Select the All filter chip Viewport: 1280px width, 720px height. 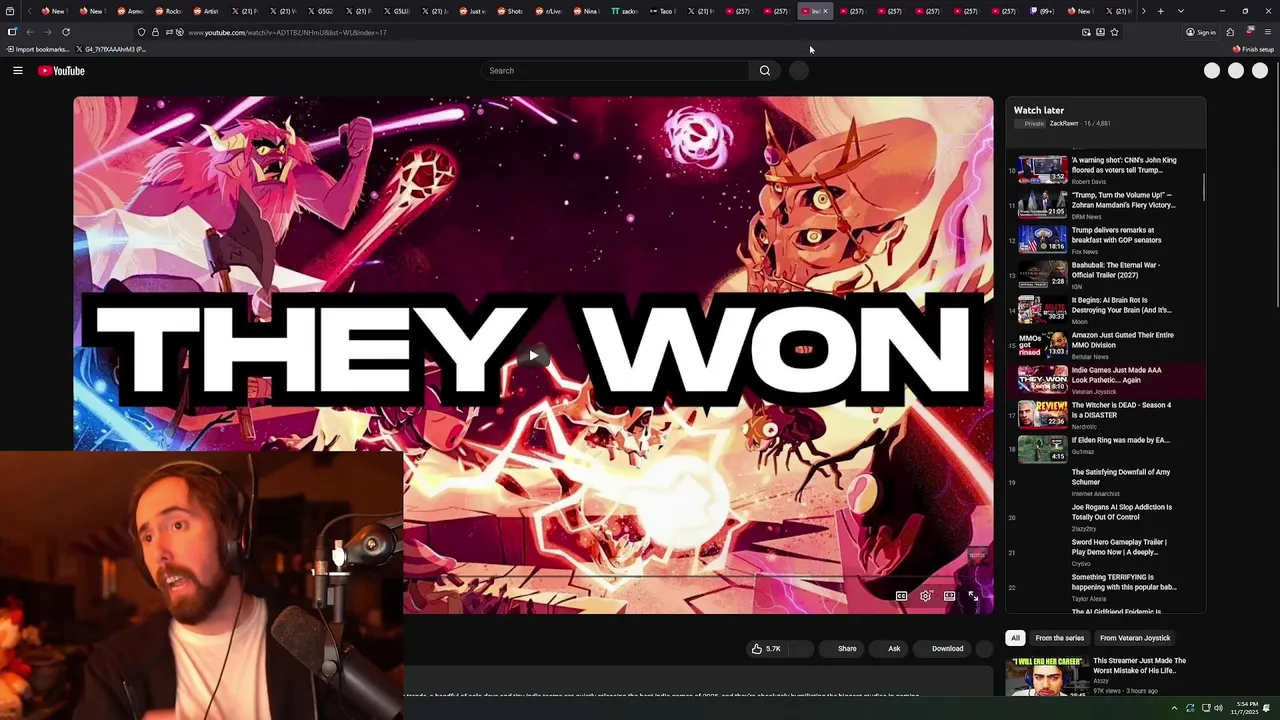1015,638
